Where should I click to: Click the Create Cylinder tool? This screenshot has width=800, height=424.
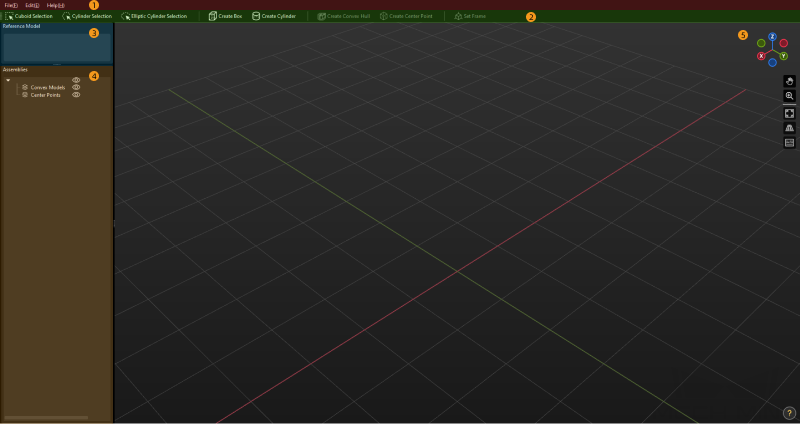pyautogui.click(x=274, y=16)
